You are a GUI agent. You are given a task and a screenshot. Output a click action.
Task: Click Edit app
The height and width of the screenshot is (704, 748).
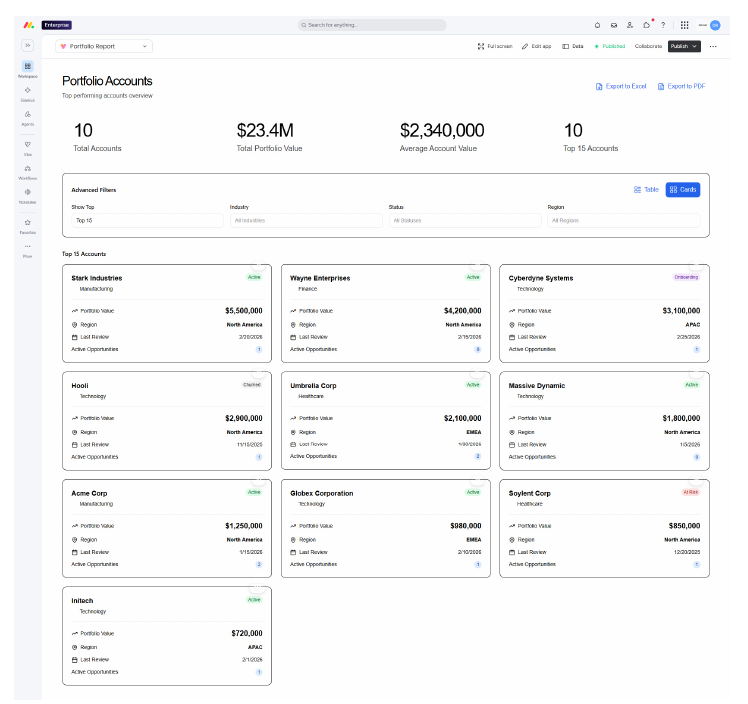tap(537, 46)
